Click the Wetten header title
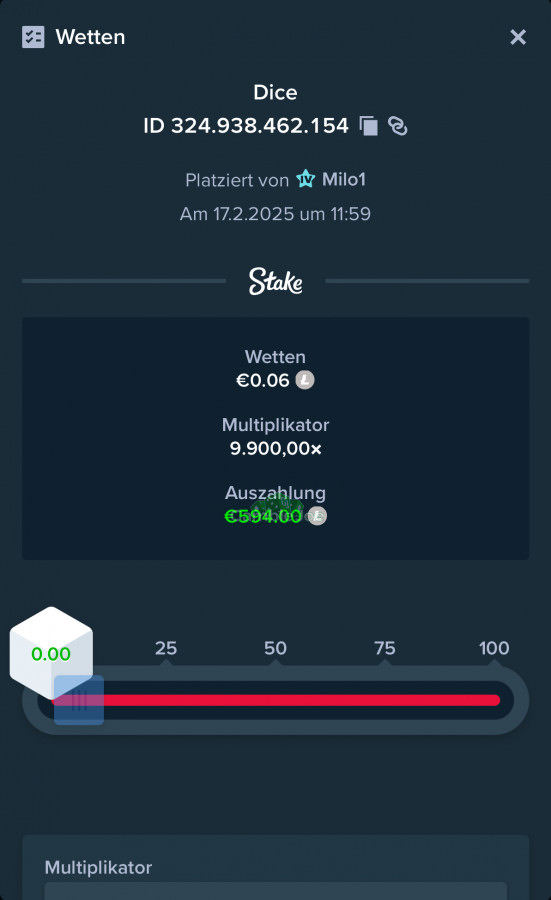Image resolution: width=551 pixels, height=900 pixels. [x=90, y=37]
